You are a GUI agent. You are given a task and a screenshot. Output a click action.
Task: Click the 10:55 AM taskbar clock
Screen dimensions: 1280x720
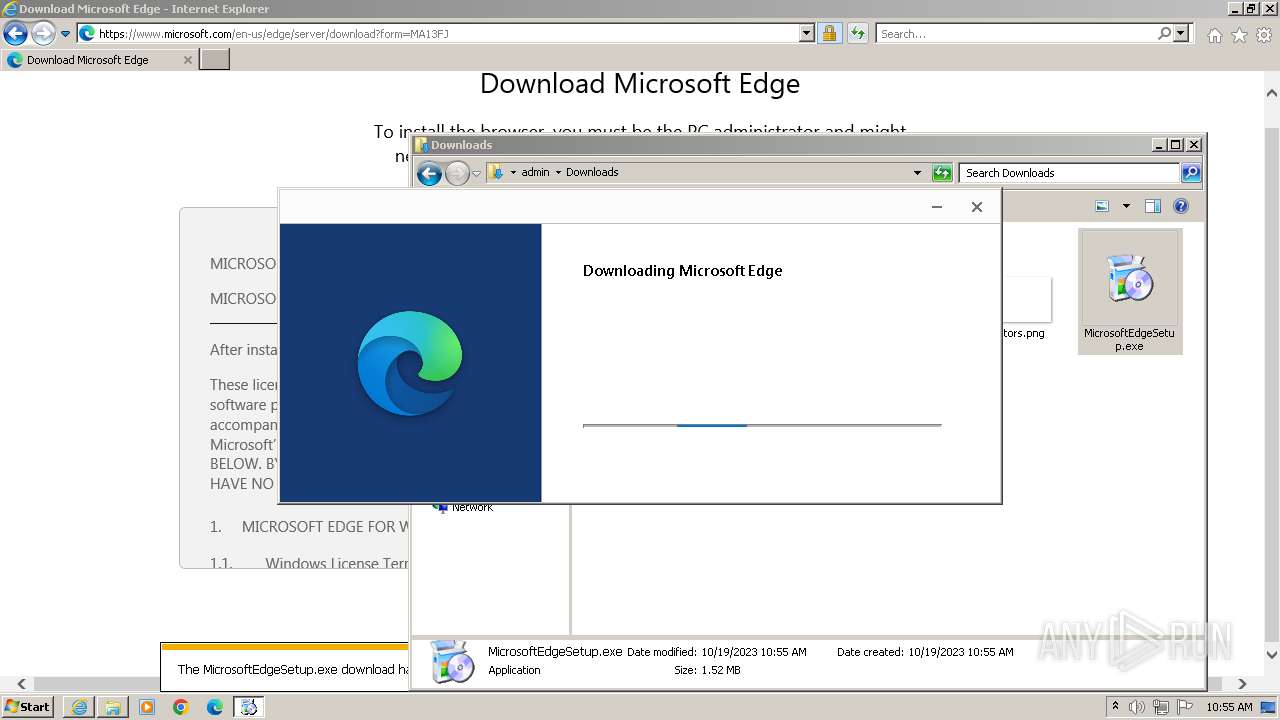1229,707
